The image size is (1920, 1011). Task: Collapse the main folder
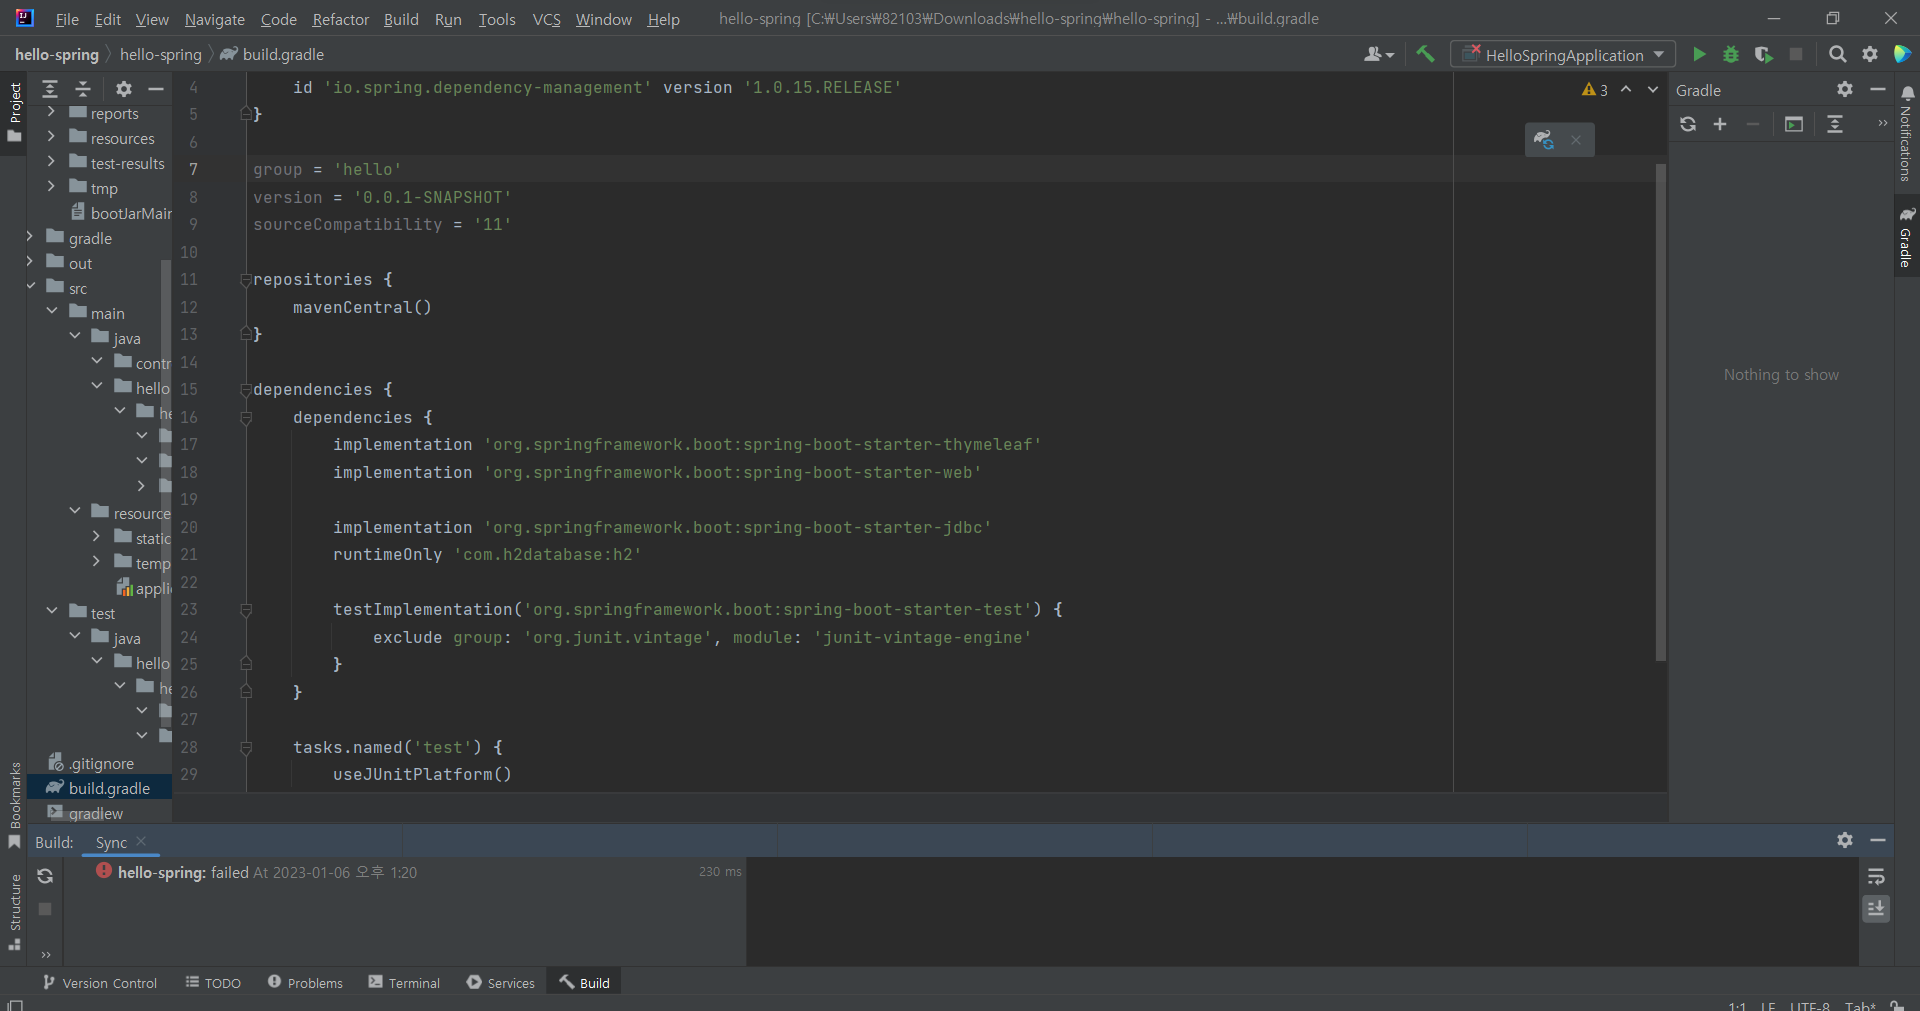point(51,312)
